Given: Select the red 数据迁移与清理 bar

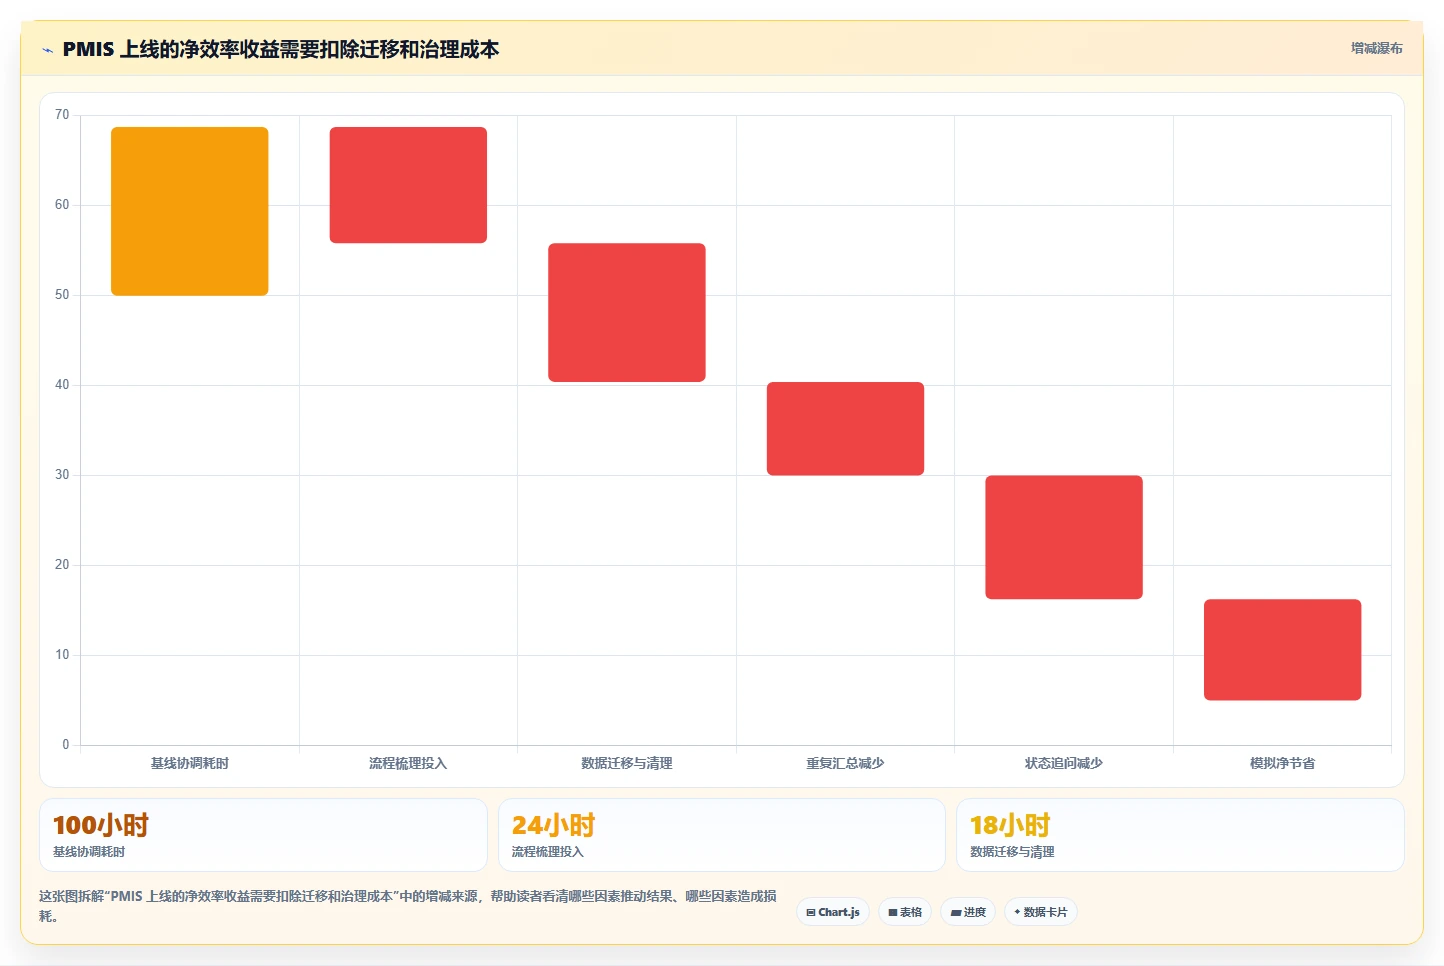Looking at the screenshot, I should (x=627, y=312).
